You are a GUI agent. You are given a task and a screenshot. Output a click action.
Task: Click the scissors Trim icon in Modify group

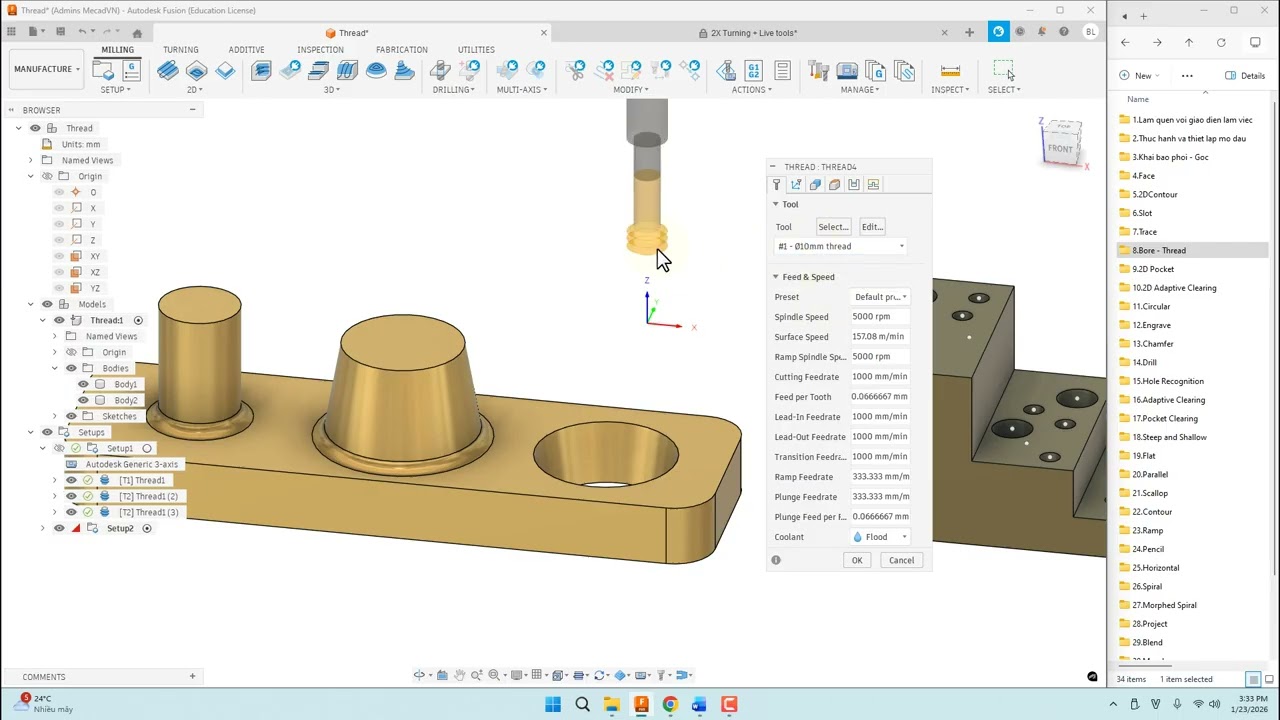click(576, 70)
